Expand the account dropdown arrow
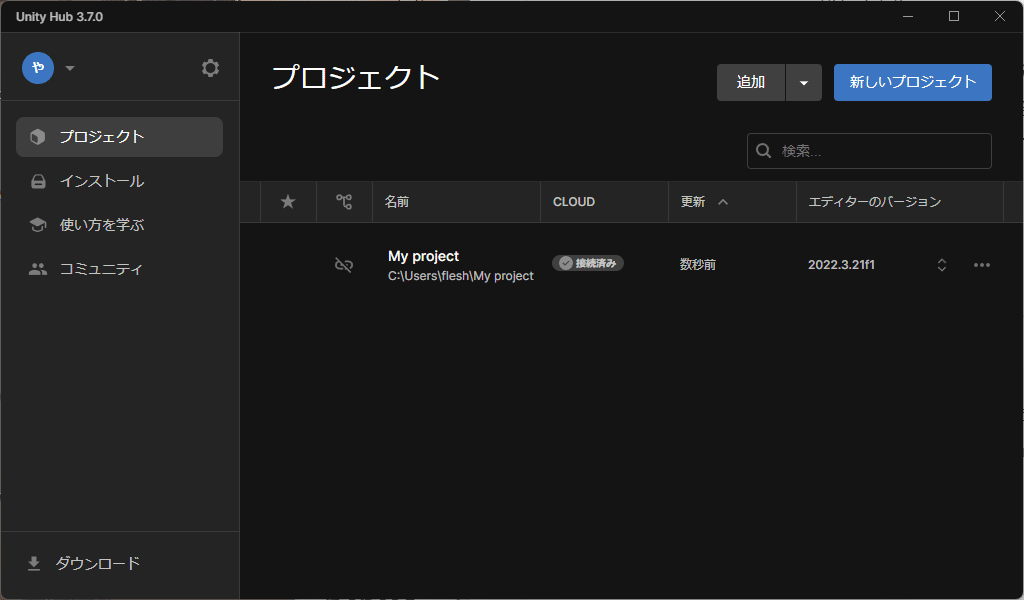The width and height of the screenshot is (1024, 600). tap(70, 68)
